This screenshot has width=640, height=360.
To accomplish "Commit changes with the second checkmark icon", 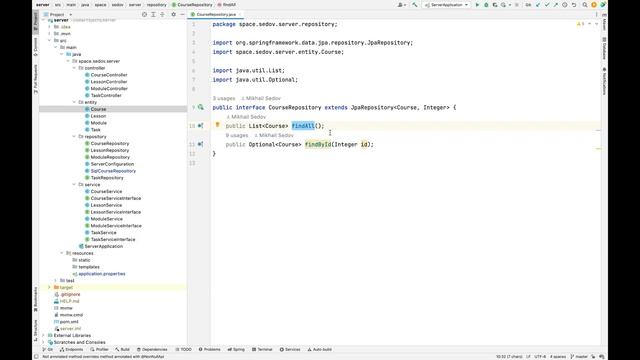I will [547, 5].
